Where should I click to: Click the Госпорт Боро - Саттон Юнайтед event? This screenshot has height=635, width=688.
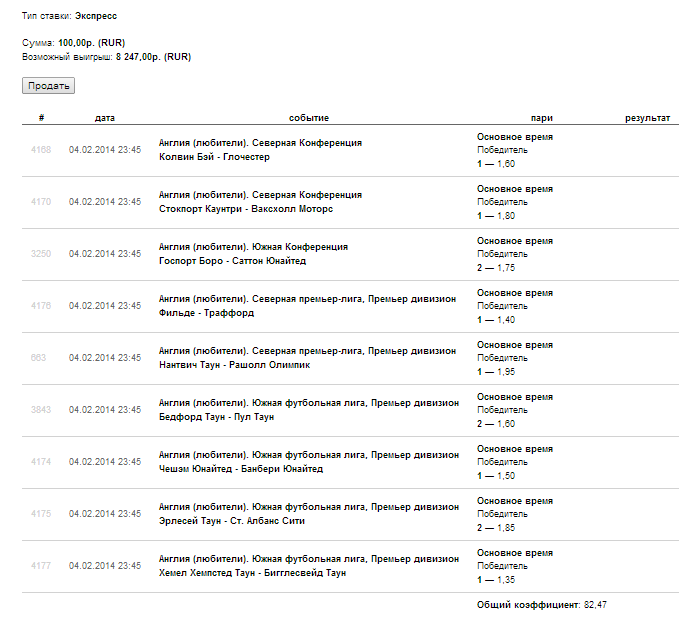tap(232, 261)
